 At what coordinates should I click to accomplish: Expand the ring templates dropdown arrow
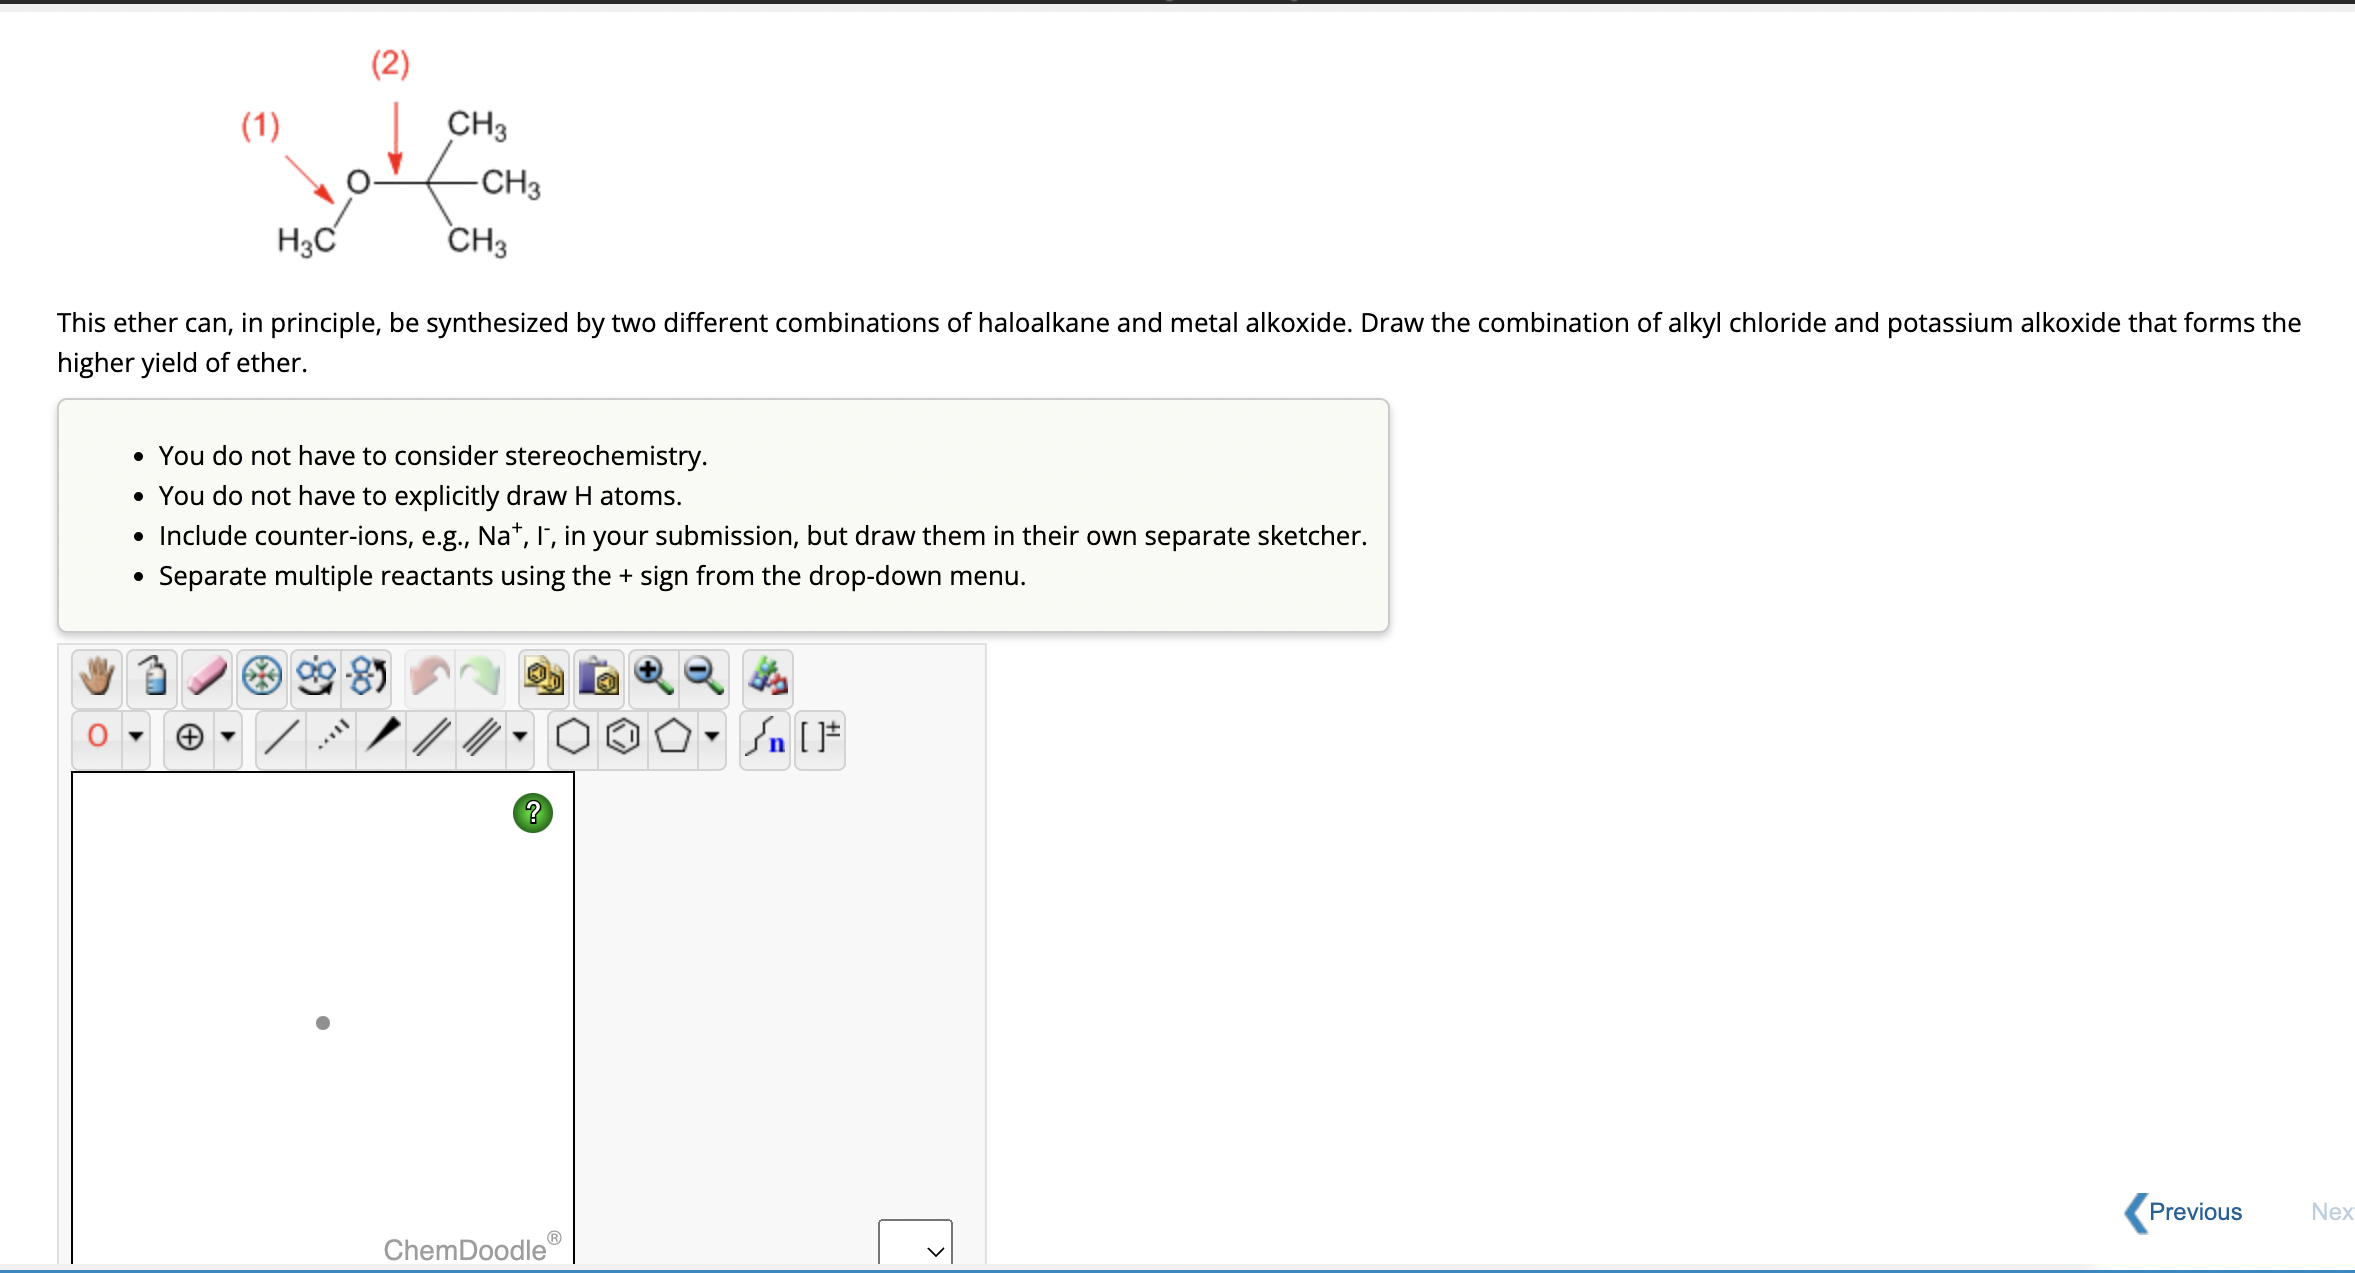coord(712,738)
